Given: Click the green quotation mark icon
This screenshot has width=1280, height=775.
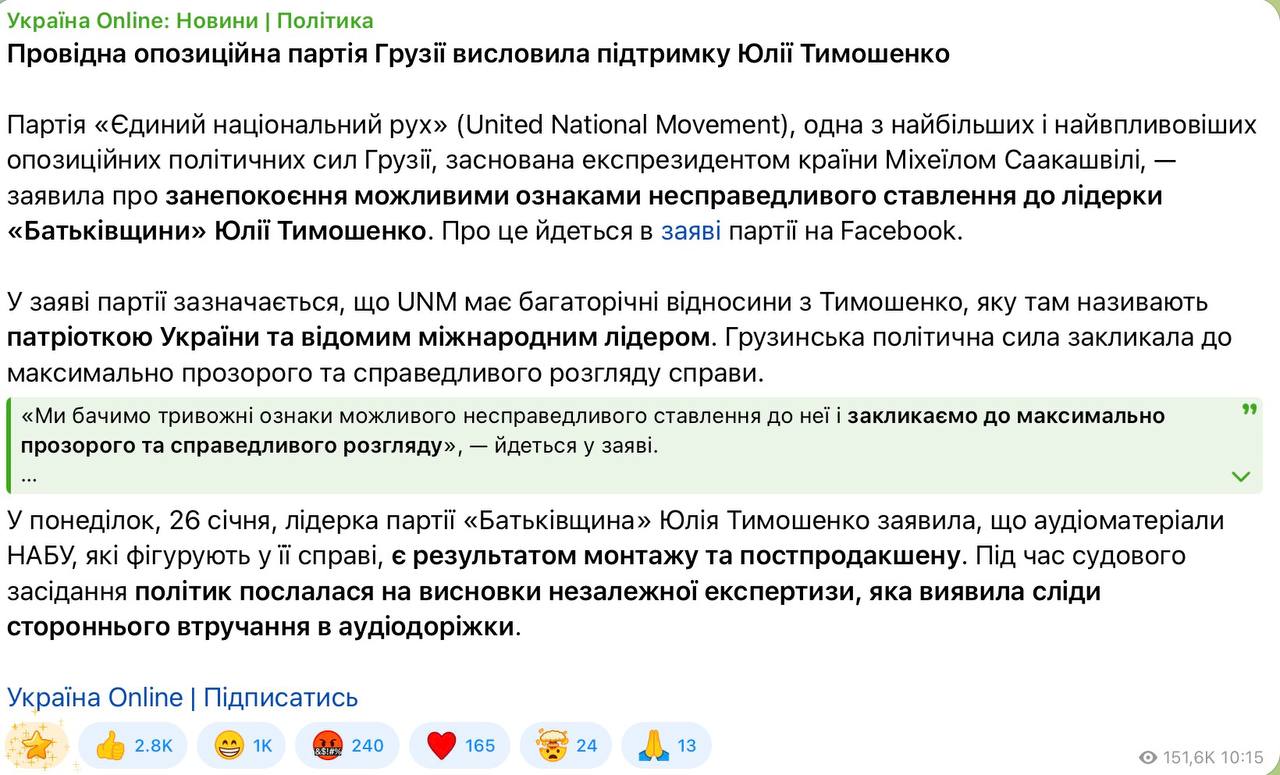Looking at the screenshot, I should pyautogui.click(x=1248, y=410).
